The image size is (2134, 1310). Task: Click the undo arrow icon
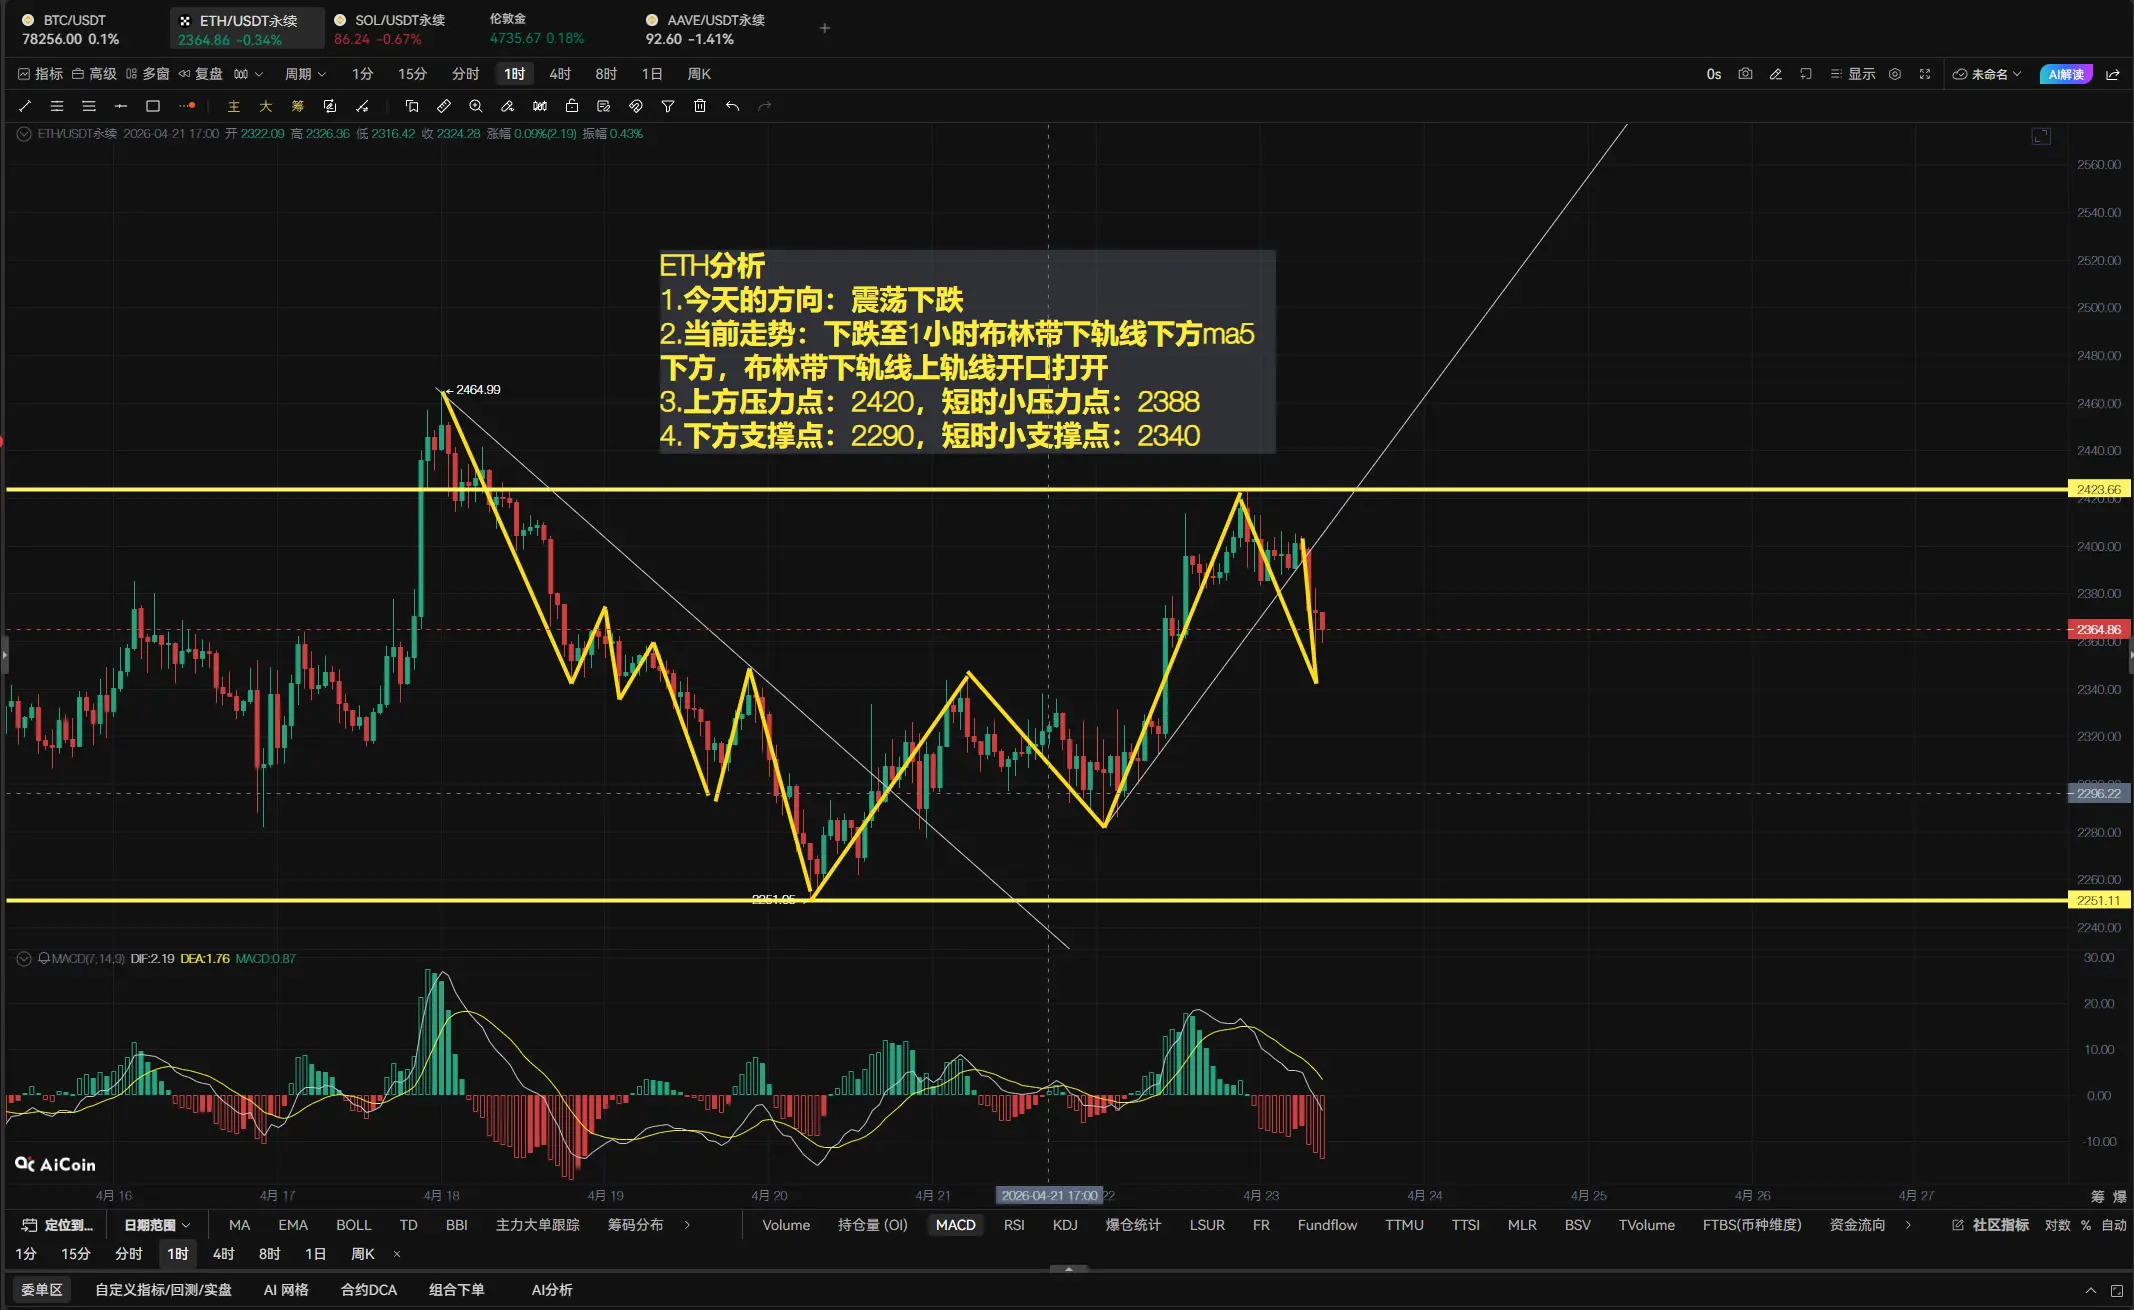click(x=732, y=106)
